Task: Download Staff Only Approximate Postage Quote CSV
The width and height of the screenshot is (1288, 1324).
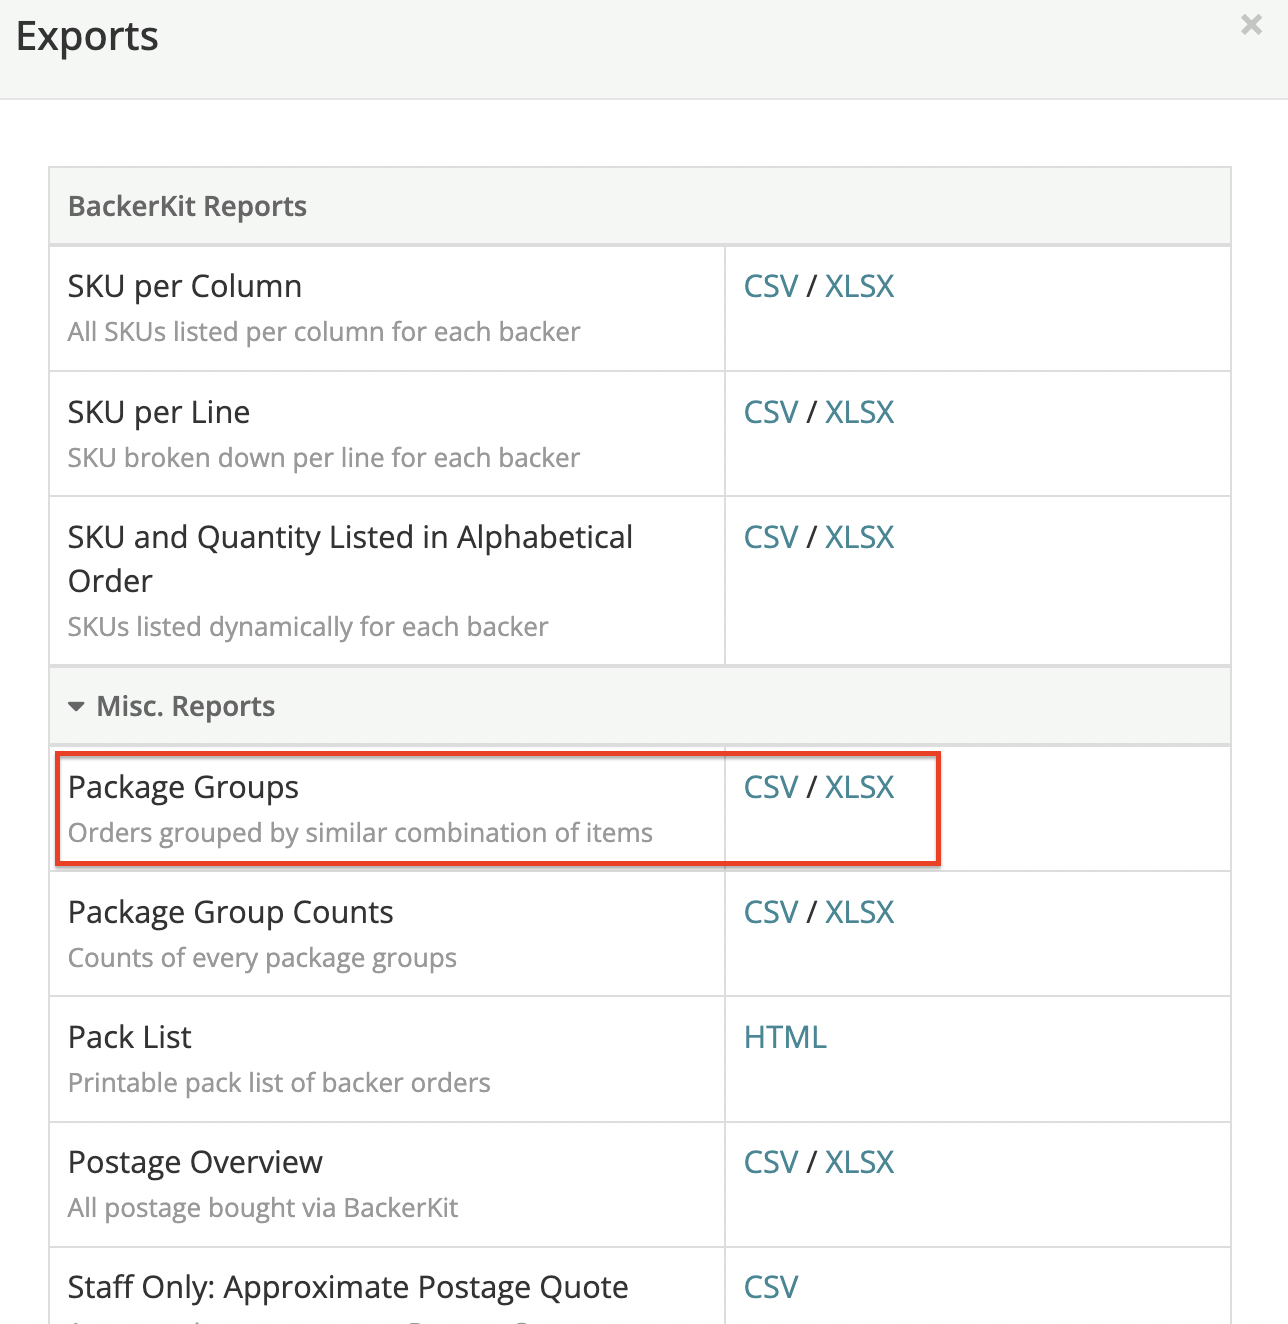Action: coord(771,1288)
